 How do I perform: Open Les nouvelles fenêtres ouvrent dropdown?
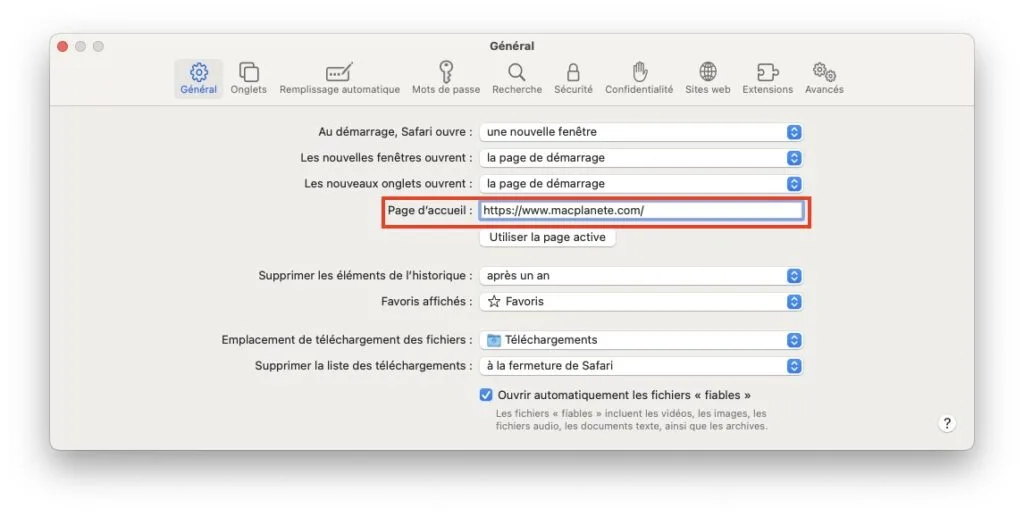[x=641, y=158]
